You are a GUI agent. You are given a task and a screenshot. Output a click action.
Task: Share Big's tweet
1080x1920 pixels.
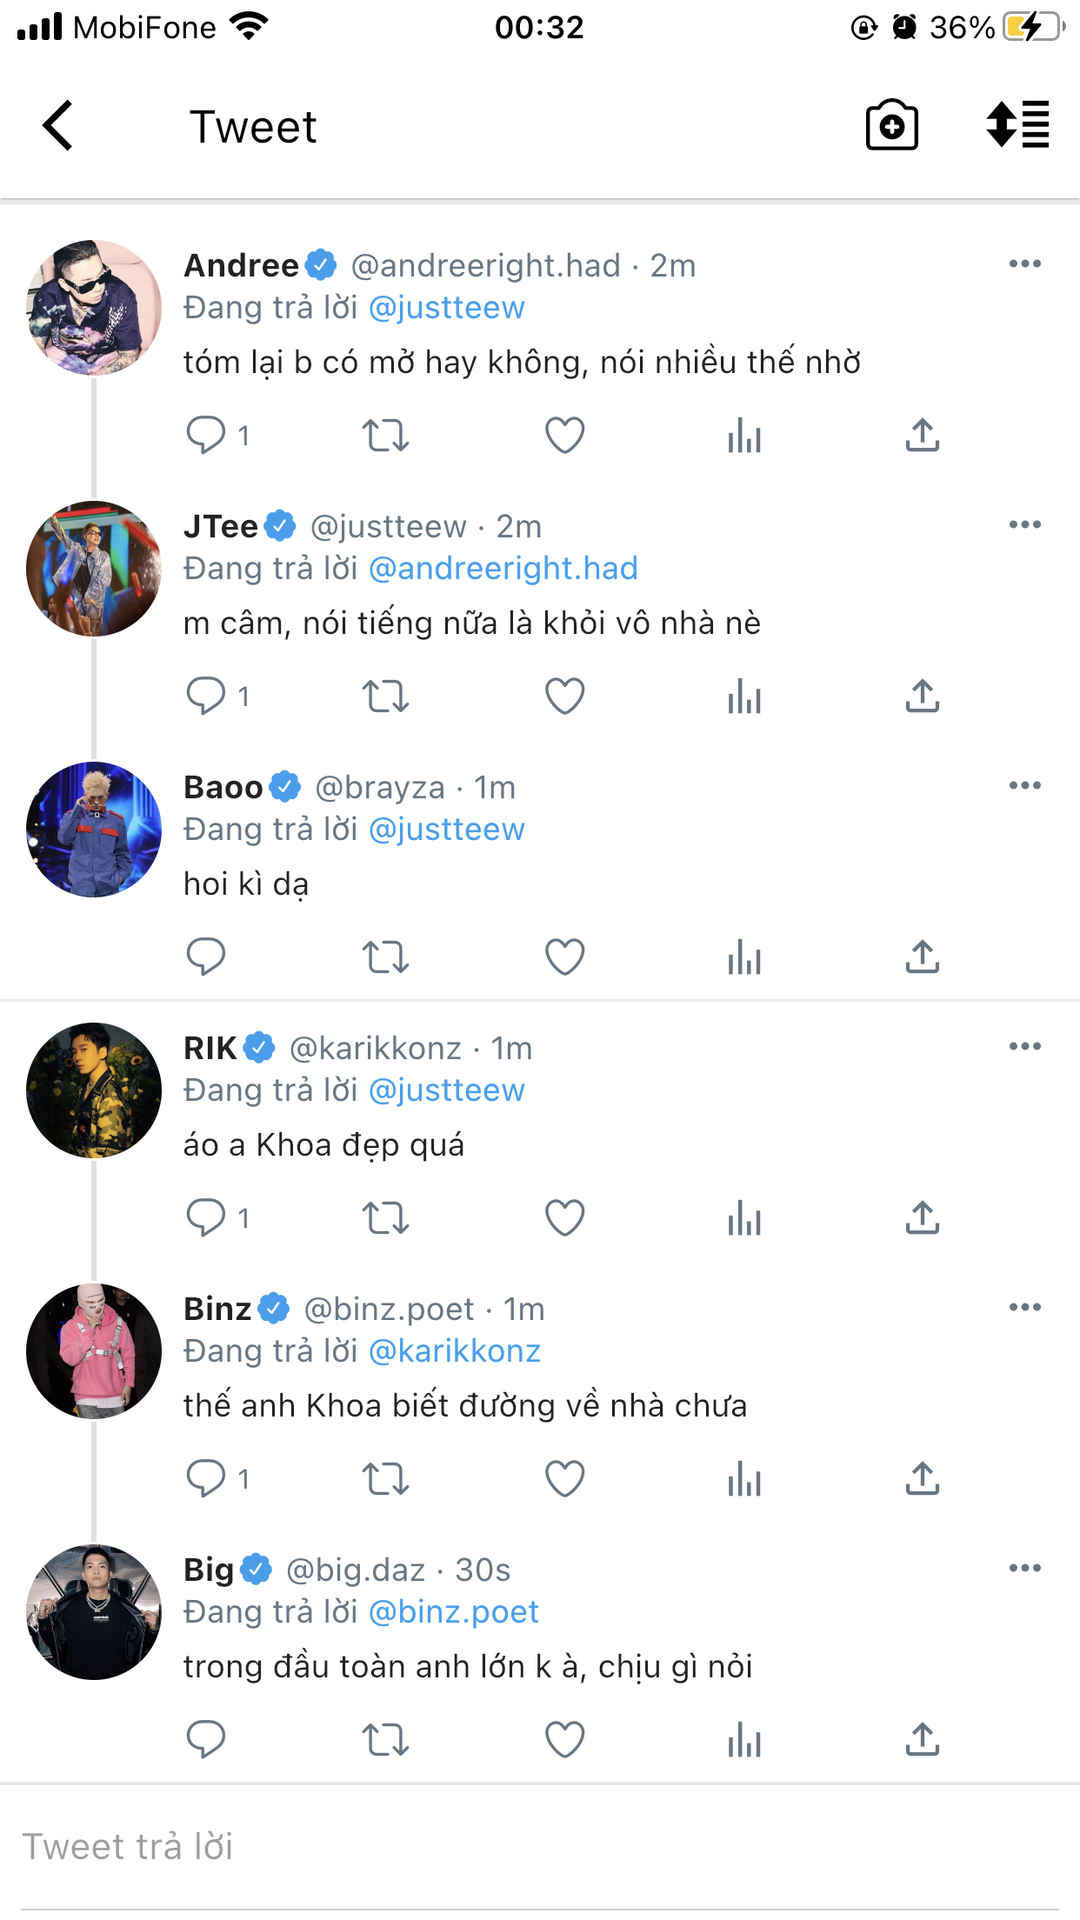coord(922,1740)
